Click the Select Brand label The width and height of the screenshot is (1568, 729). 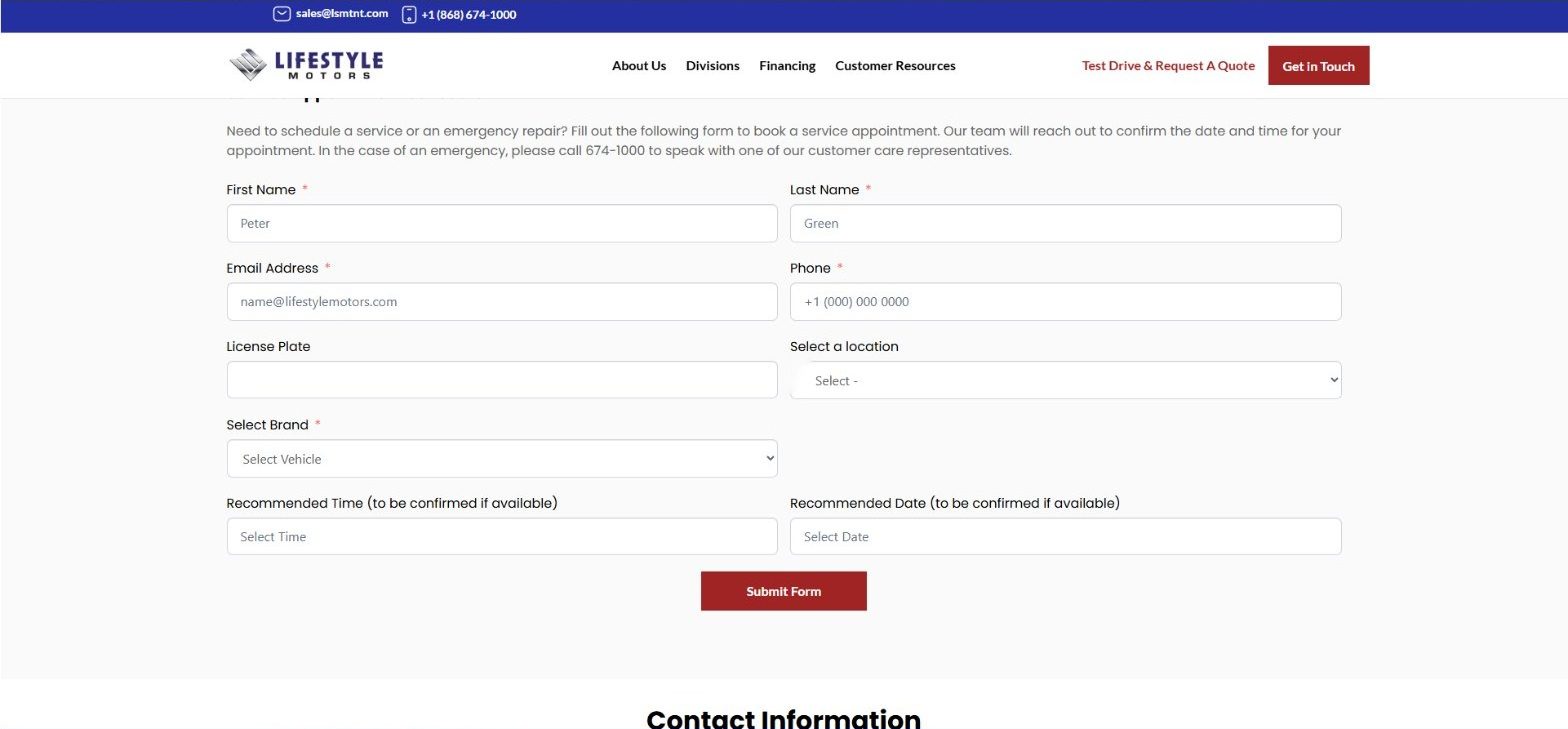click(267, 425)
